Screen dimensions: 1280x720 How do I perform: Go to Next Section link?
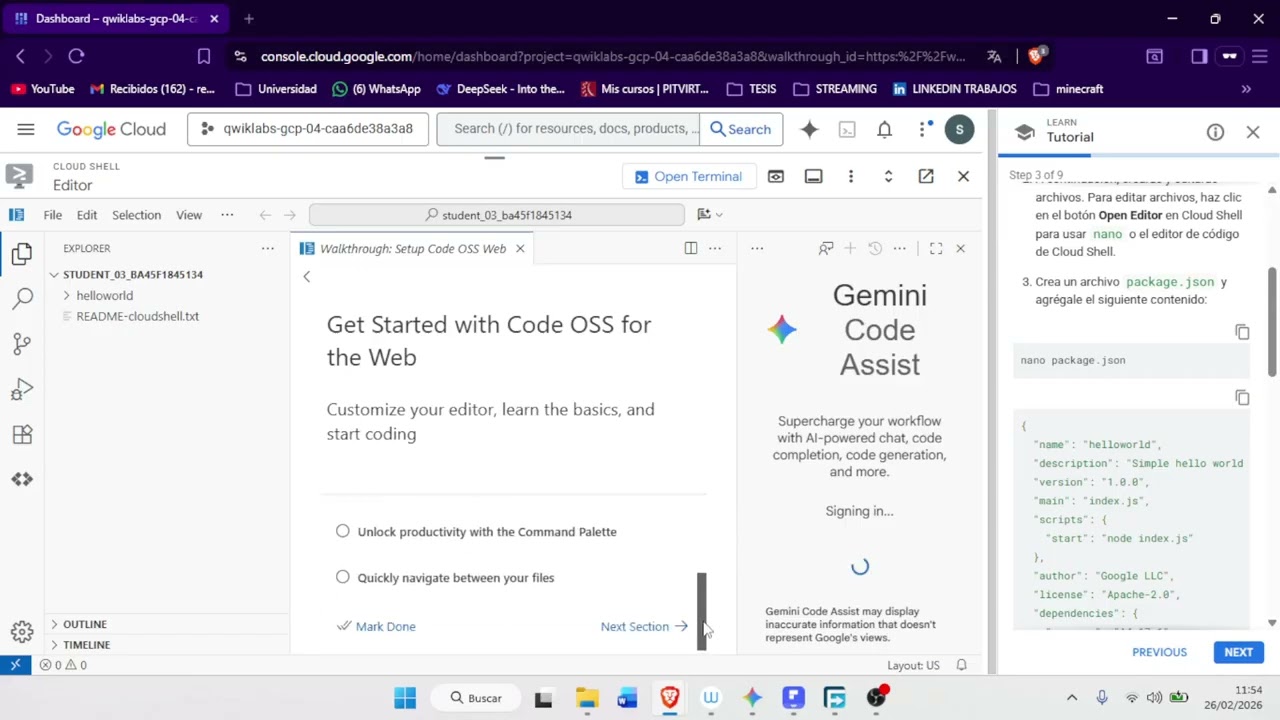pos(644,627)
